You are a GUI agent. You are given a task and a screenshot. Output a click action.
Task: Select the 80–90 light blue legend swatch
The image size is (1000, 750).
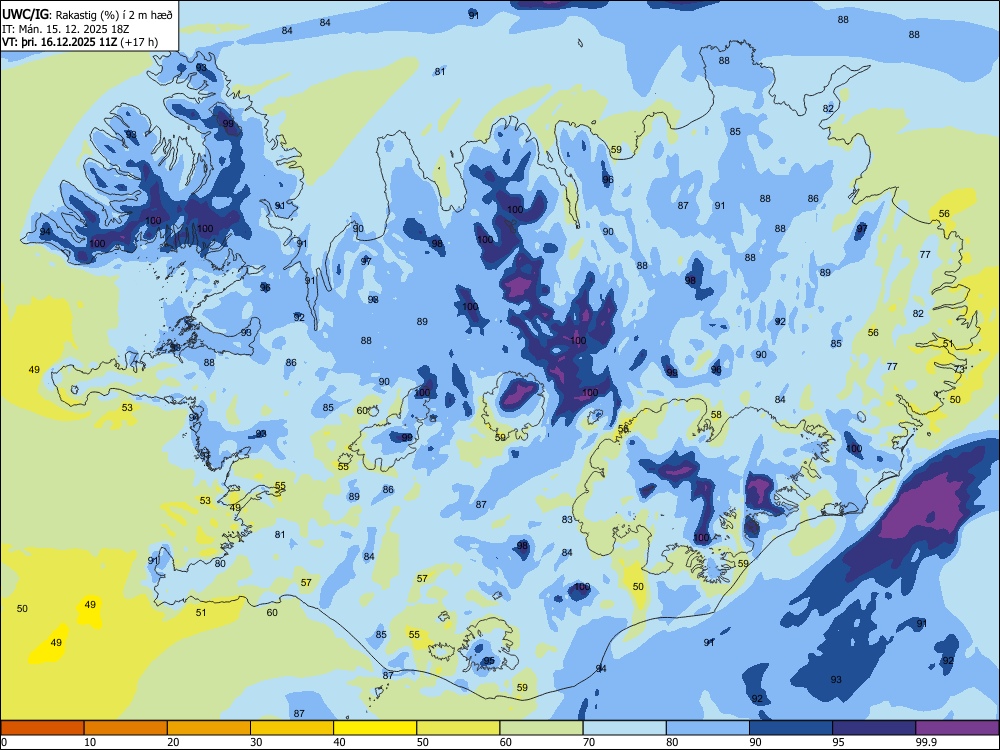click(708, 728)
